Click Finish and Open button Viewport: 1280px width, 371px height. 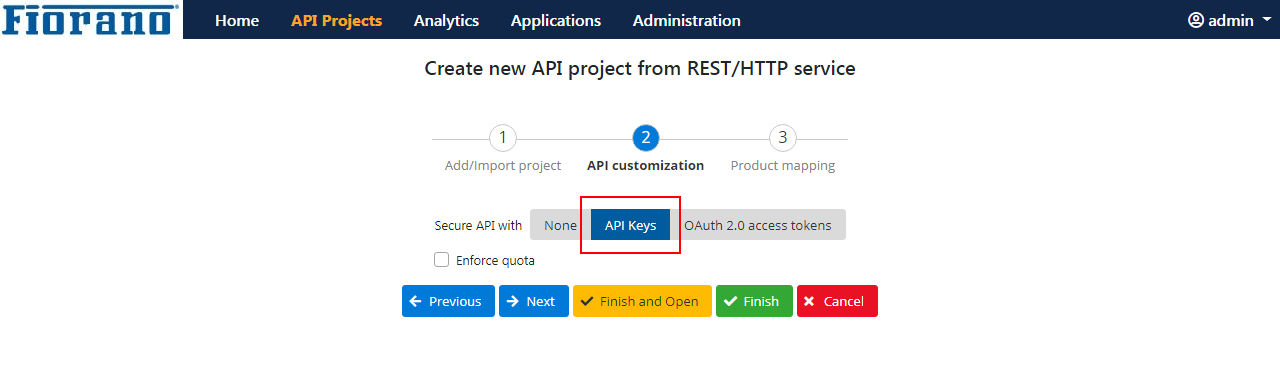pos(642,301)
